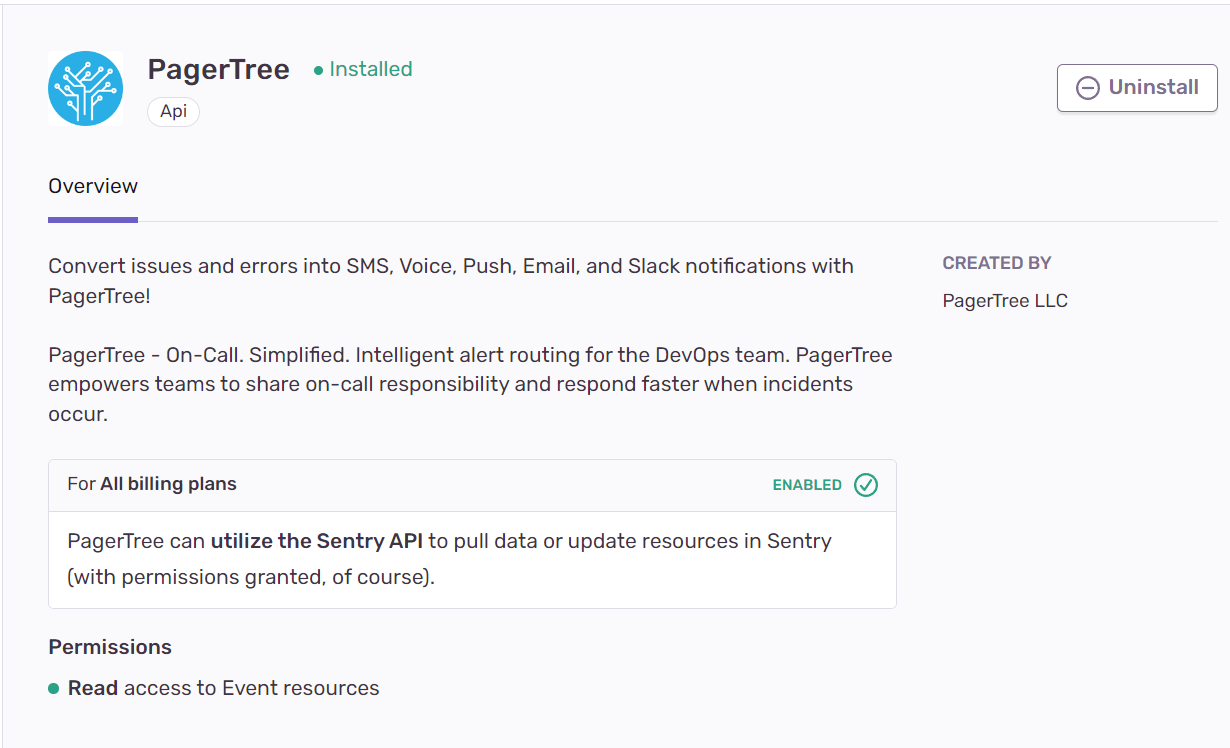1230x748 pixels.
Task: Click the PagerTree logo icon
Action: [85, 88]
